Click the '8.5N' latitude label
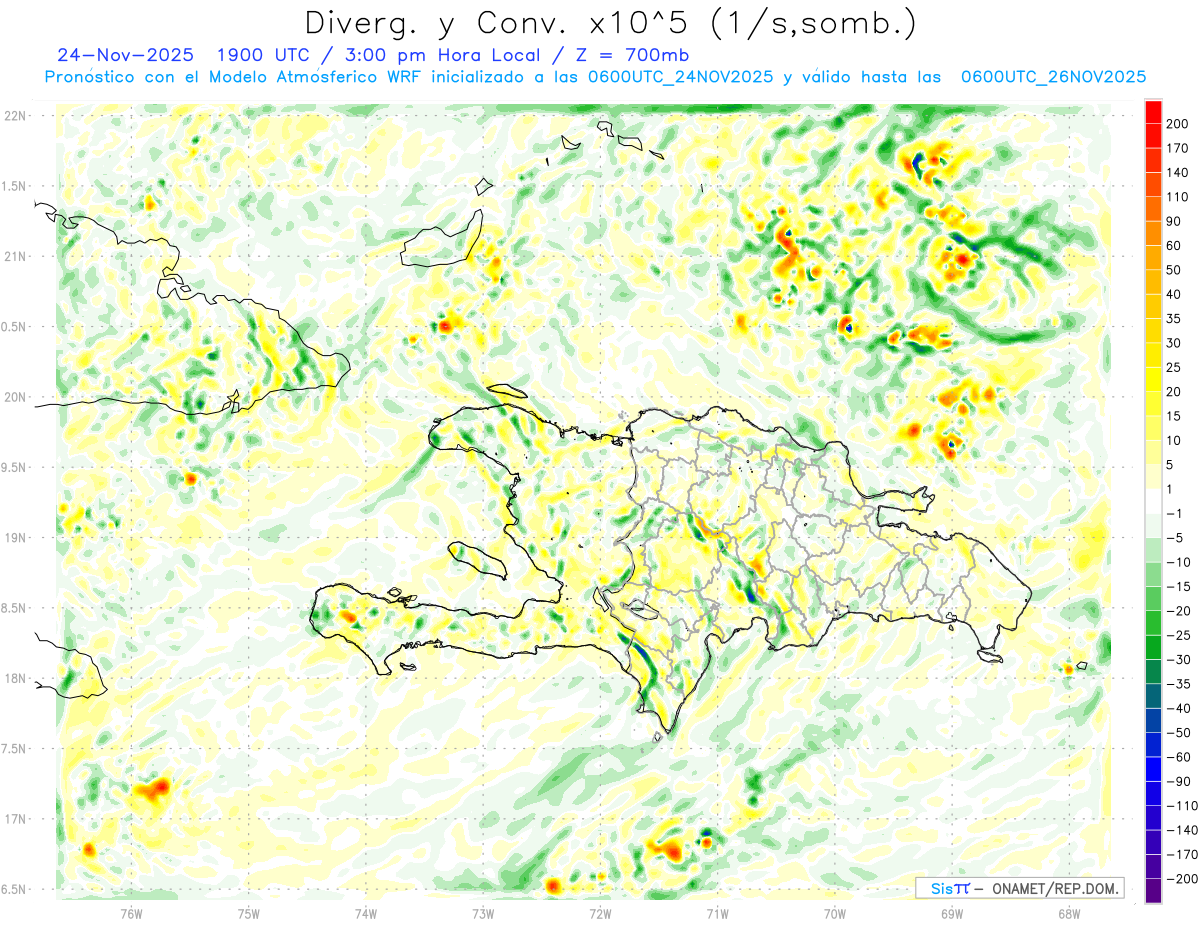This screenshot has width=1200, height=927. [x=15, y=608]
